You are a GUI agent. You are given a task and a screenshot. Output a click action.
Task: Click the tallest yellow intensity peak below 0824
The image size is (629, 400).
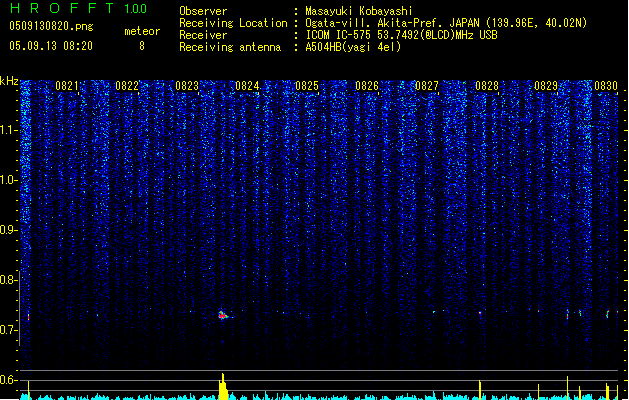223,386
